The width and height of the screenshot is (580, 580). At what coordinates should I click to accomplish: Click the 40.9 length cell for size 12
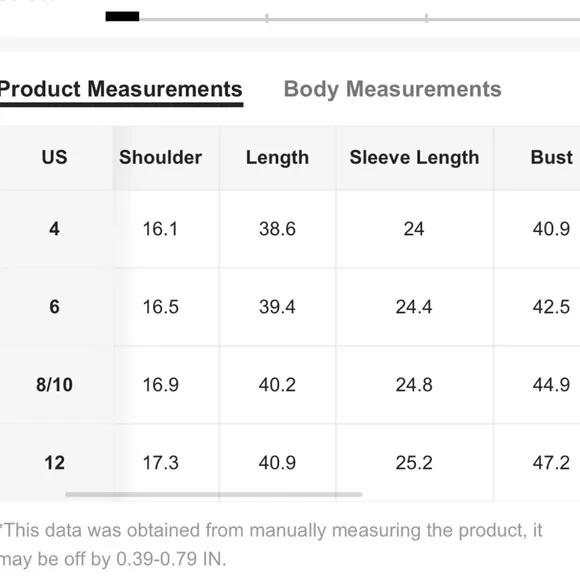click(277, 463)
